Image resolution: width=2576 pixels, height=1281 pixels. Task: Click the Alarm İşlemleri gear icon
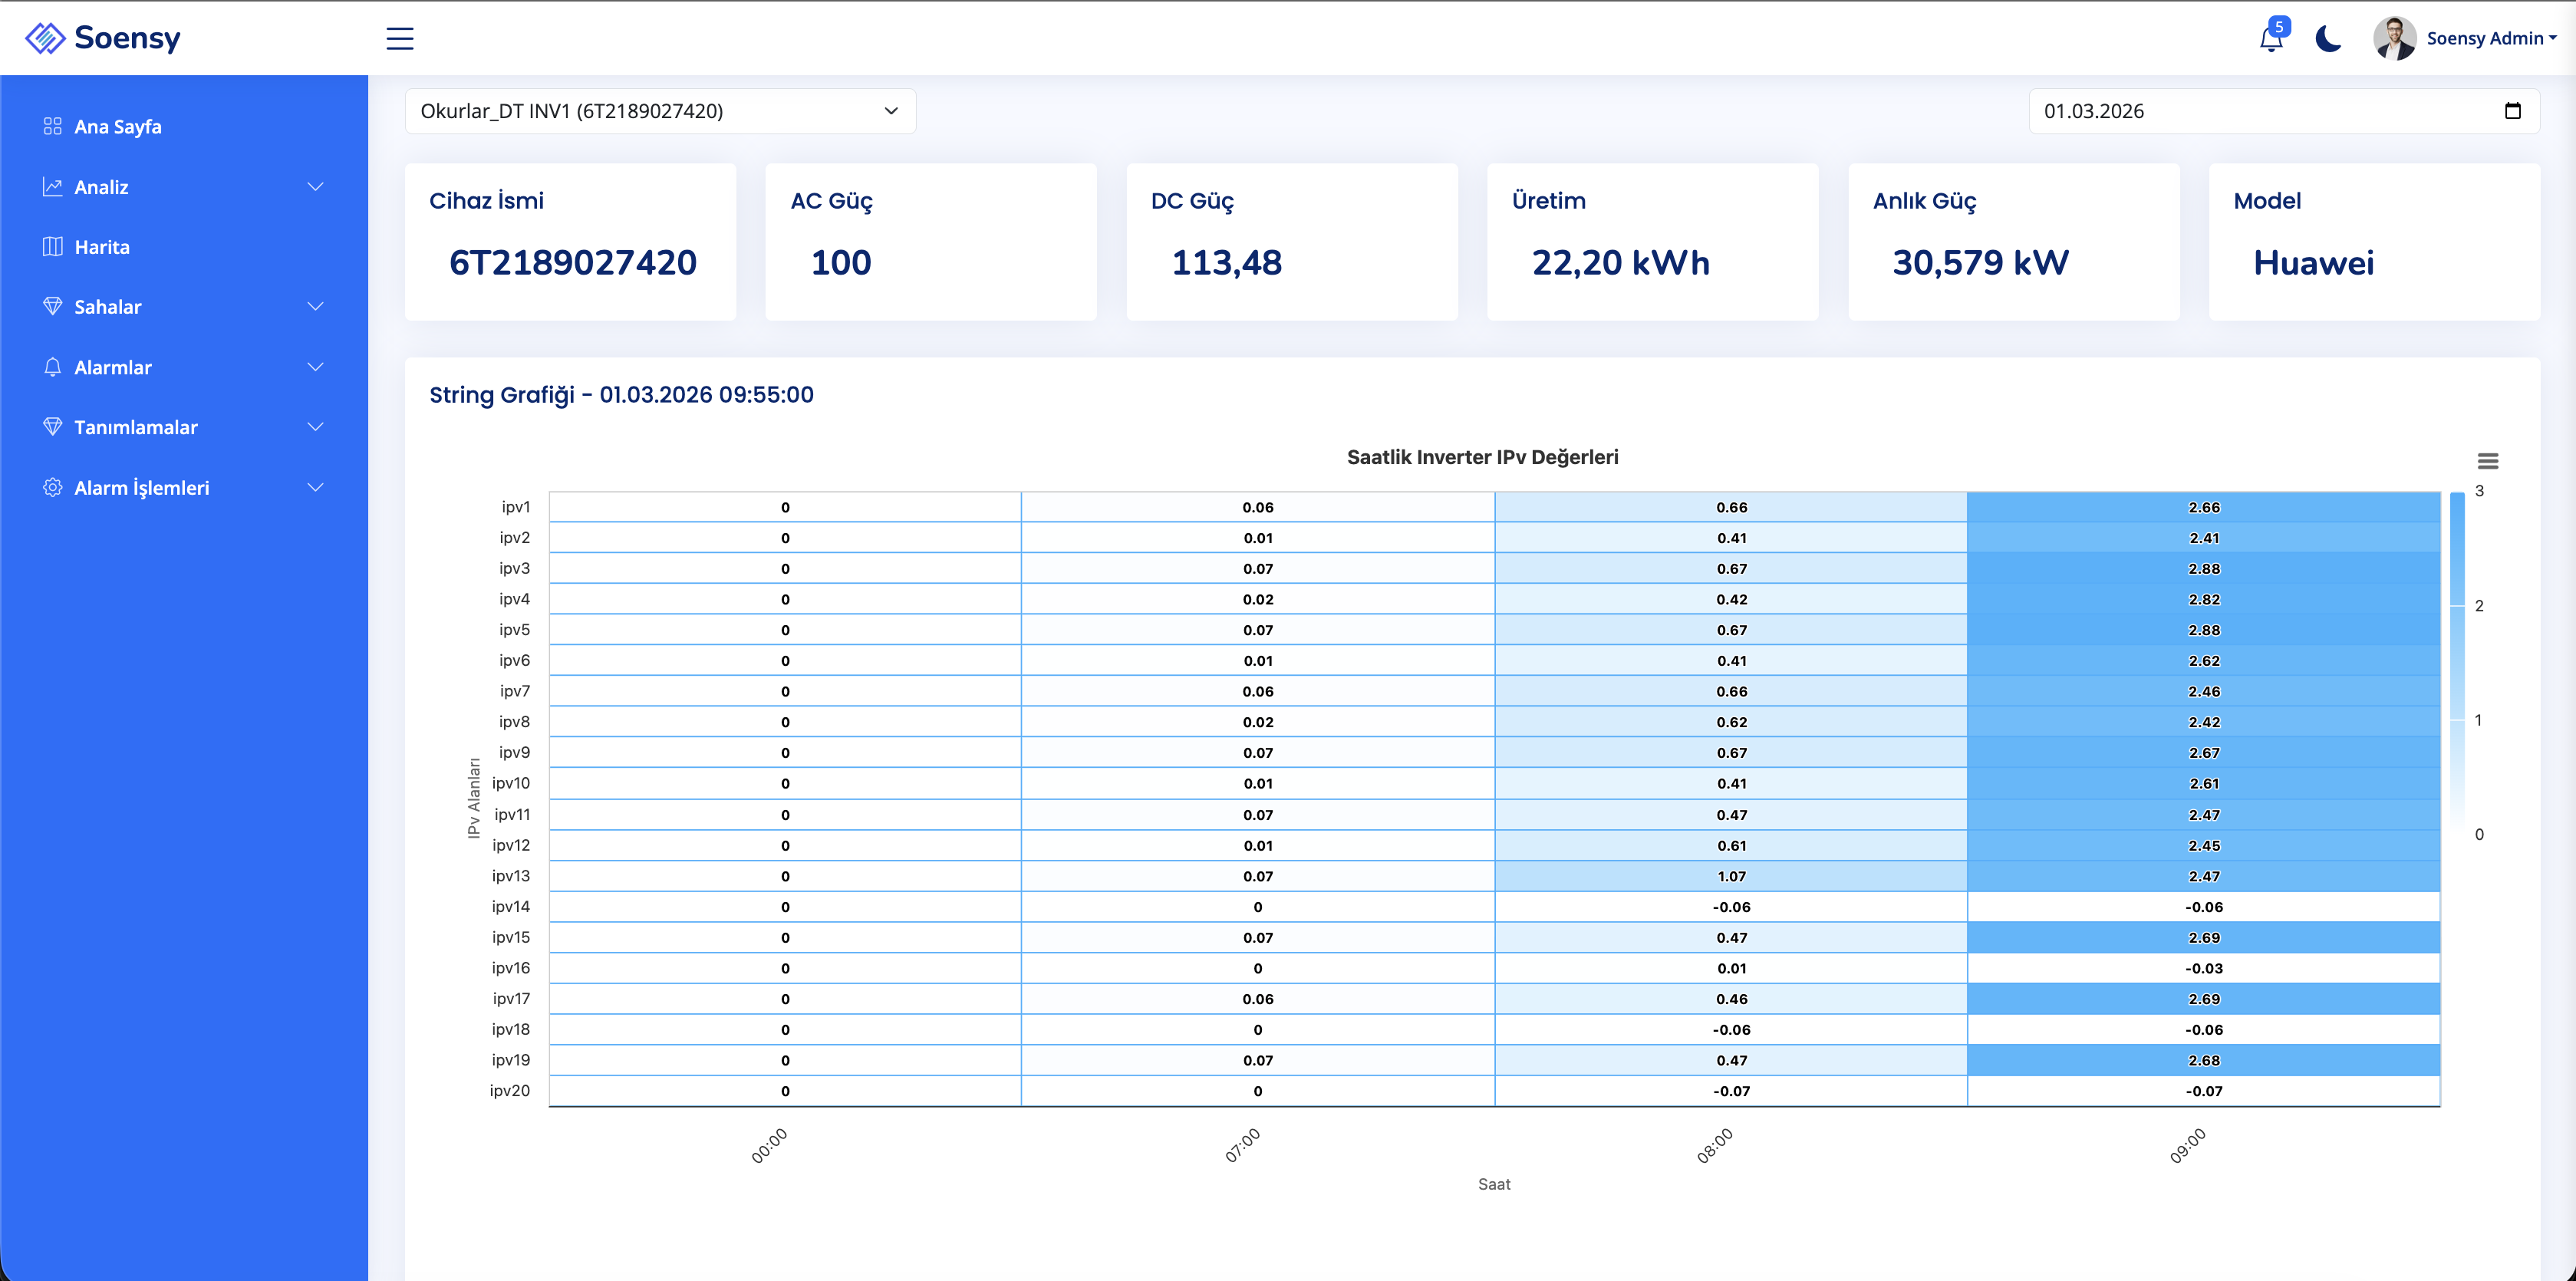(52, 488)
